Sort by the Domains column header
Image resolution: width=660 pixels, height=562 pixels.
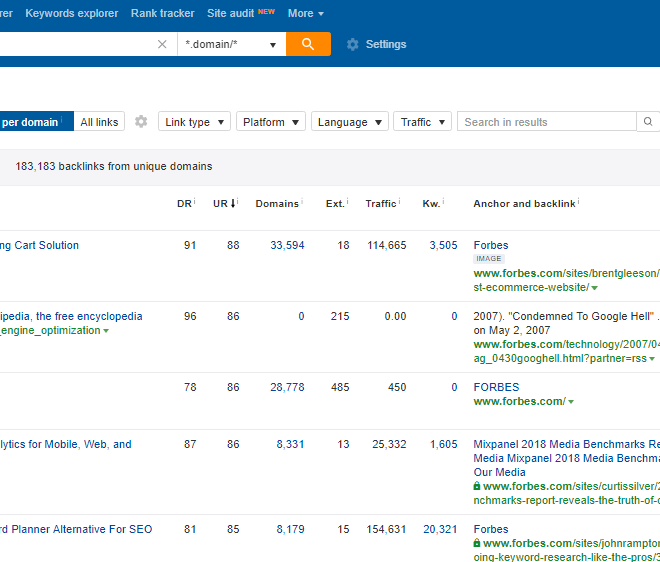(x=277, y=204)
